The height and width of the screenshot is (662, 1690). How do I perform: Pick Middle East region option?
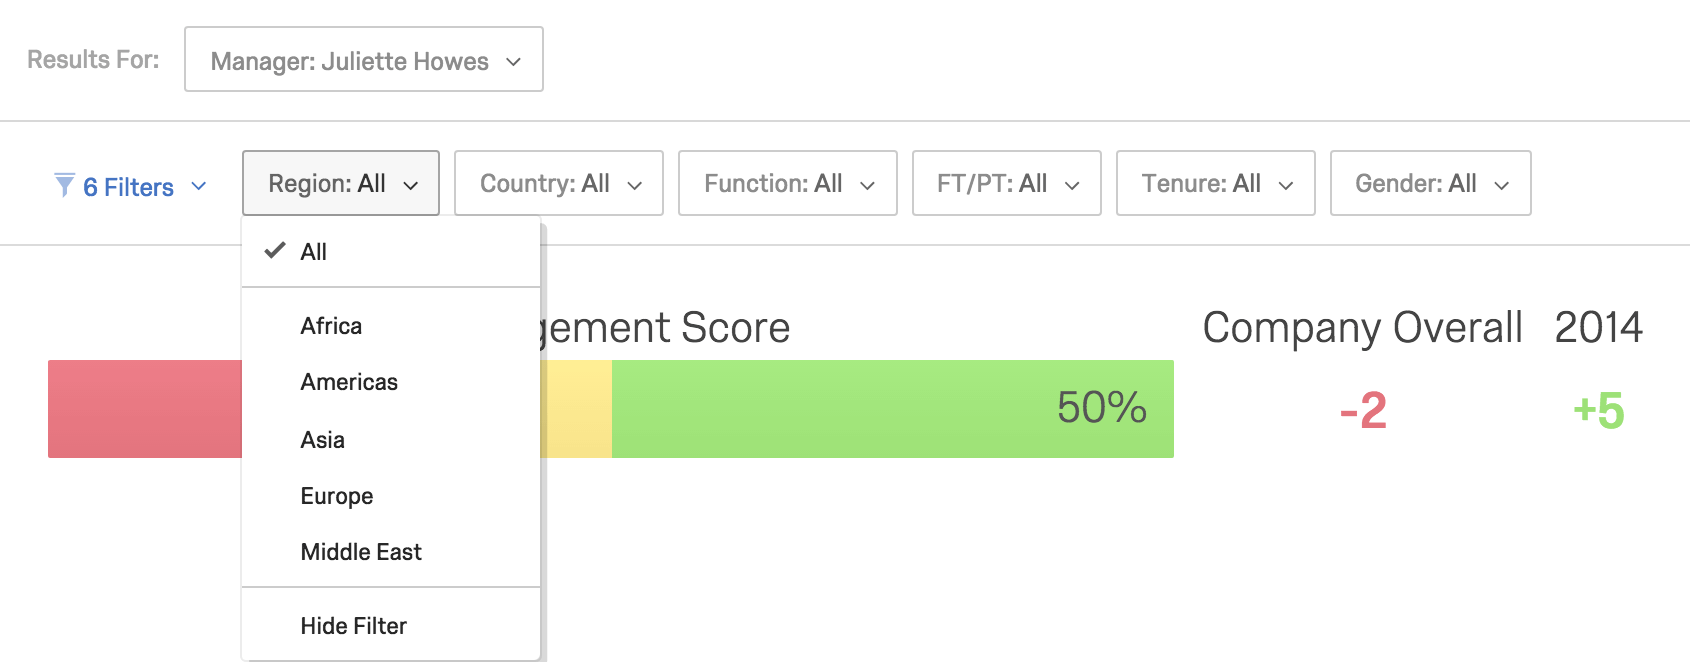click(391, 552)
